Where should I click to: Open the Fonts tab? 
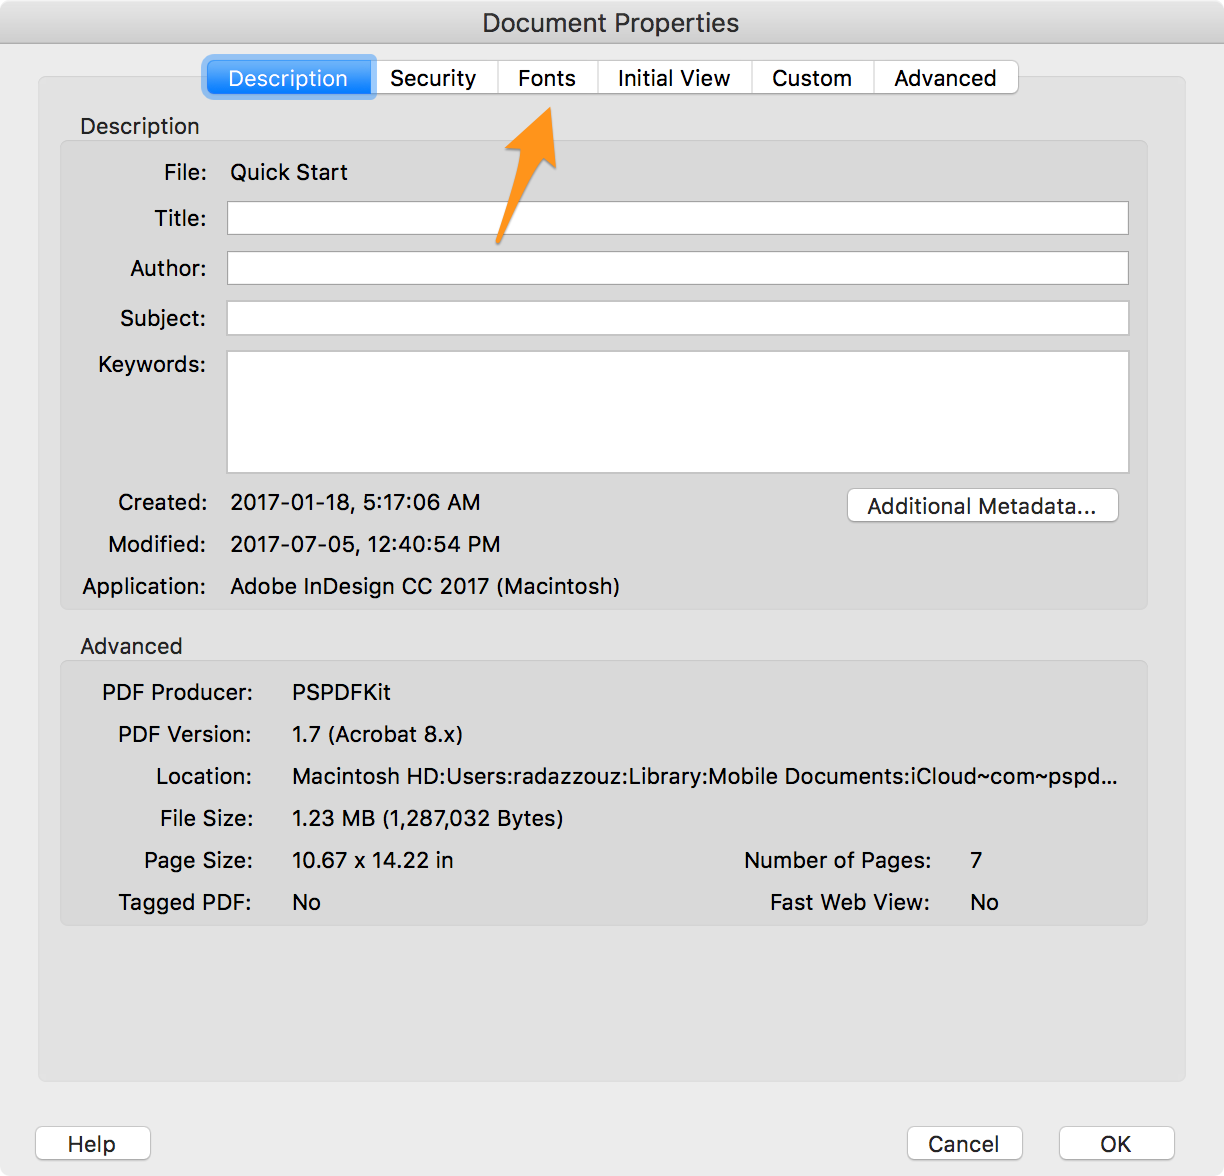pyautogui.click(x=547, y=77)
